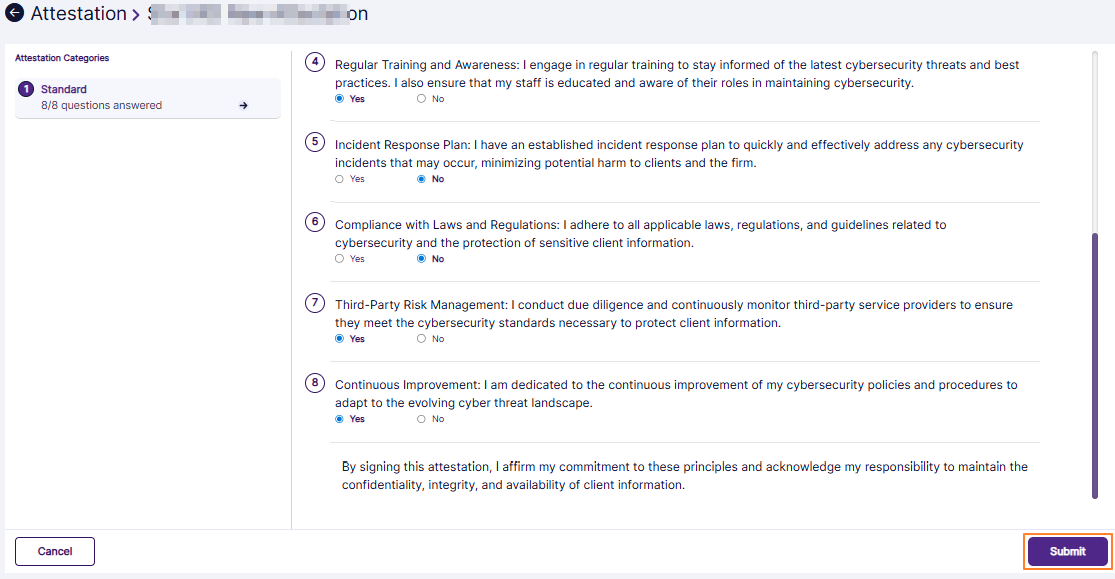Select Yes for Incident Response Plan

tap(339, 178)
